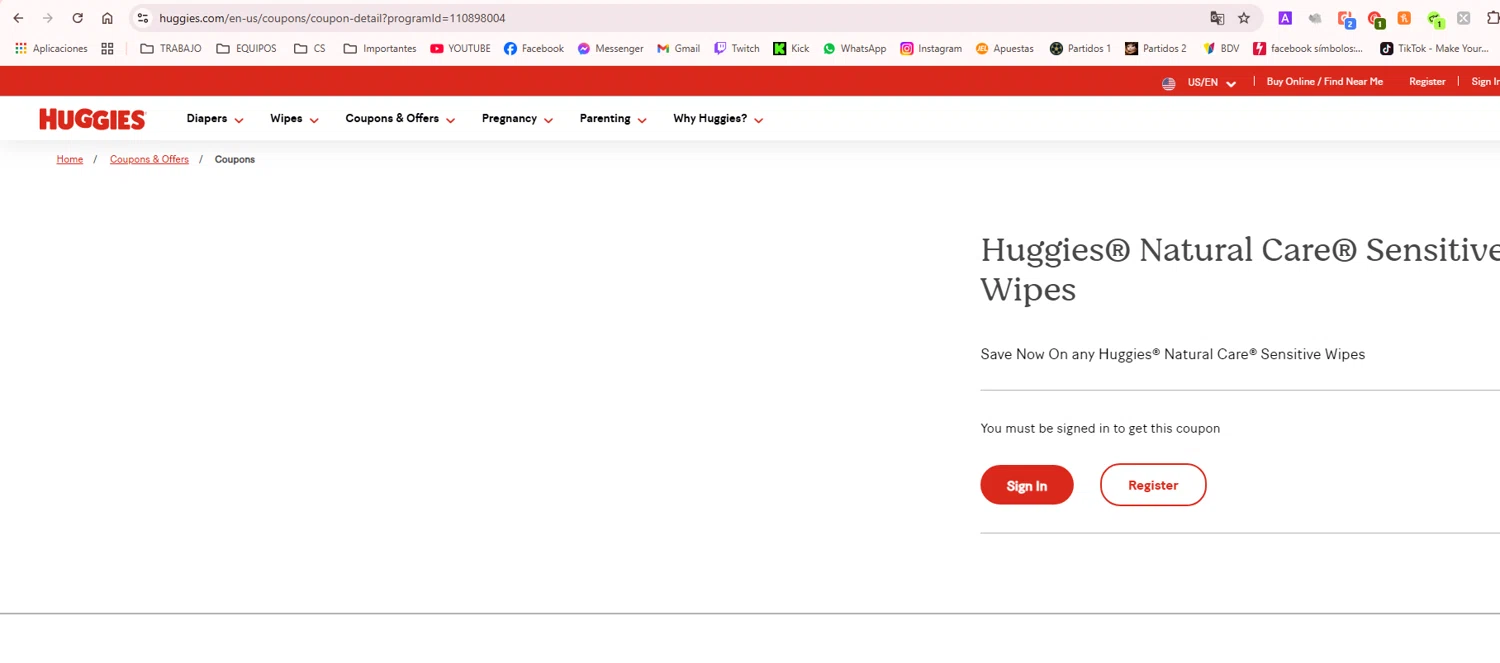Expand the Wipes menu
Screen dimensions: 1500x663
click(x=294, y=119)
